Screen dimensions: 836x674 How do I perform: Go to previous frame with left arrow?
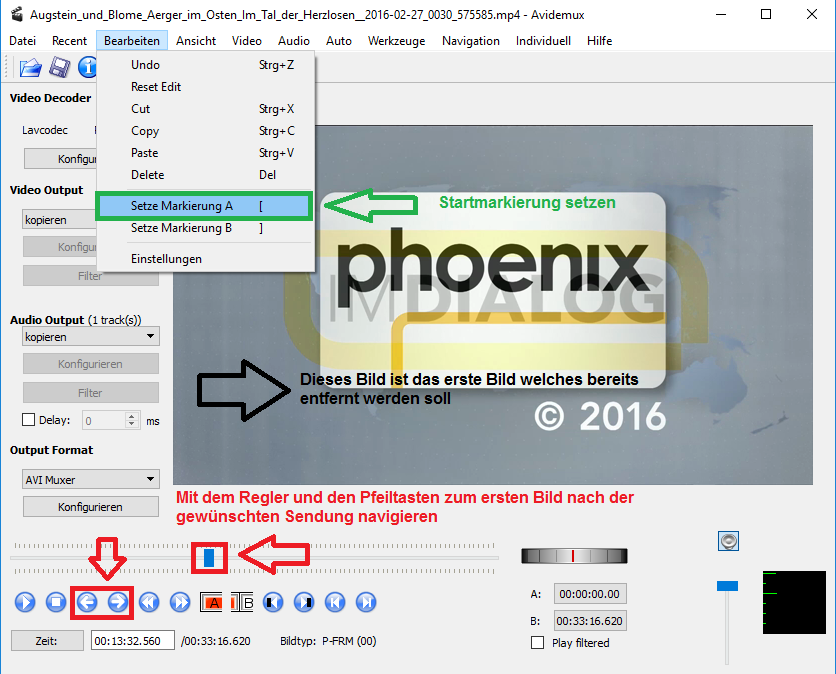(x=87, y=602)
